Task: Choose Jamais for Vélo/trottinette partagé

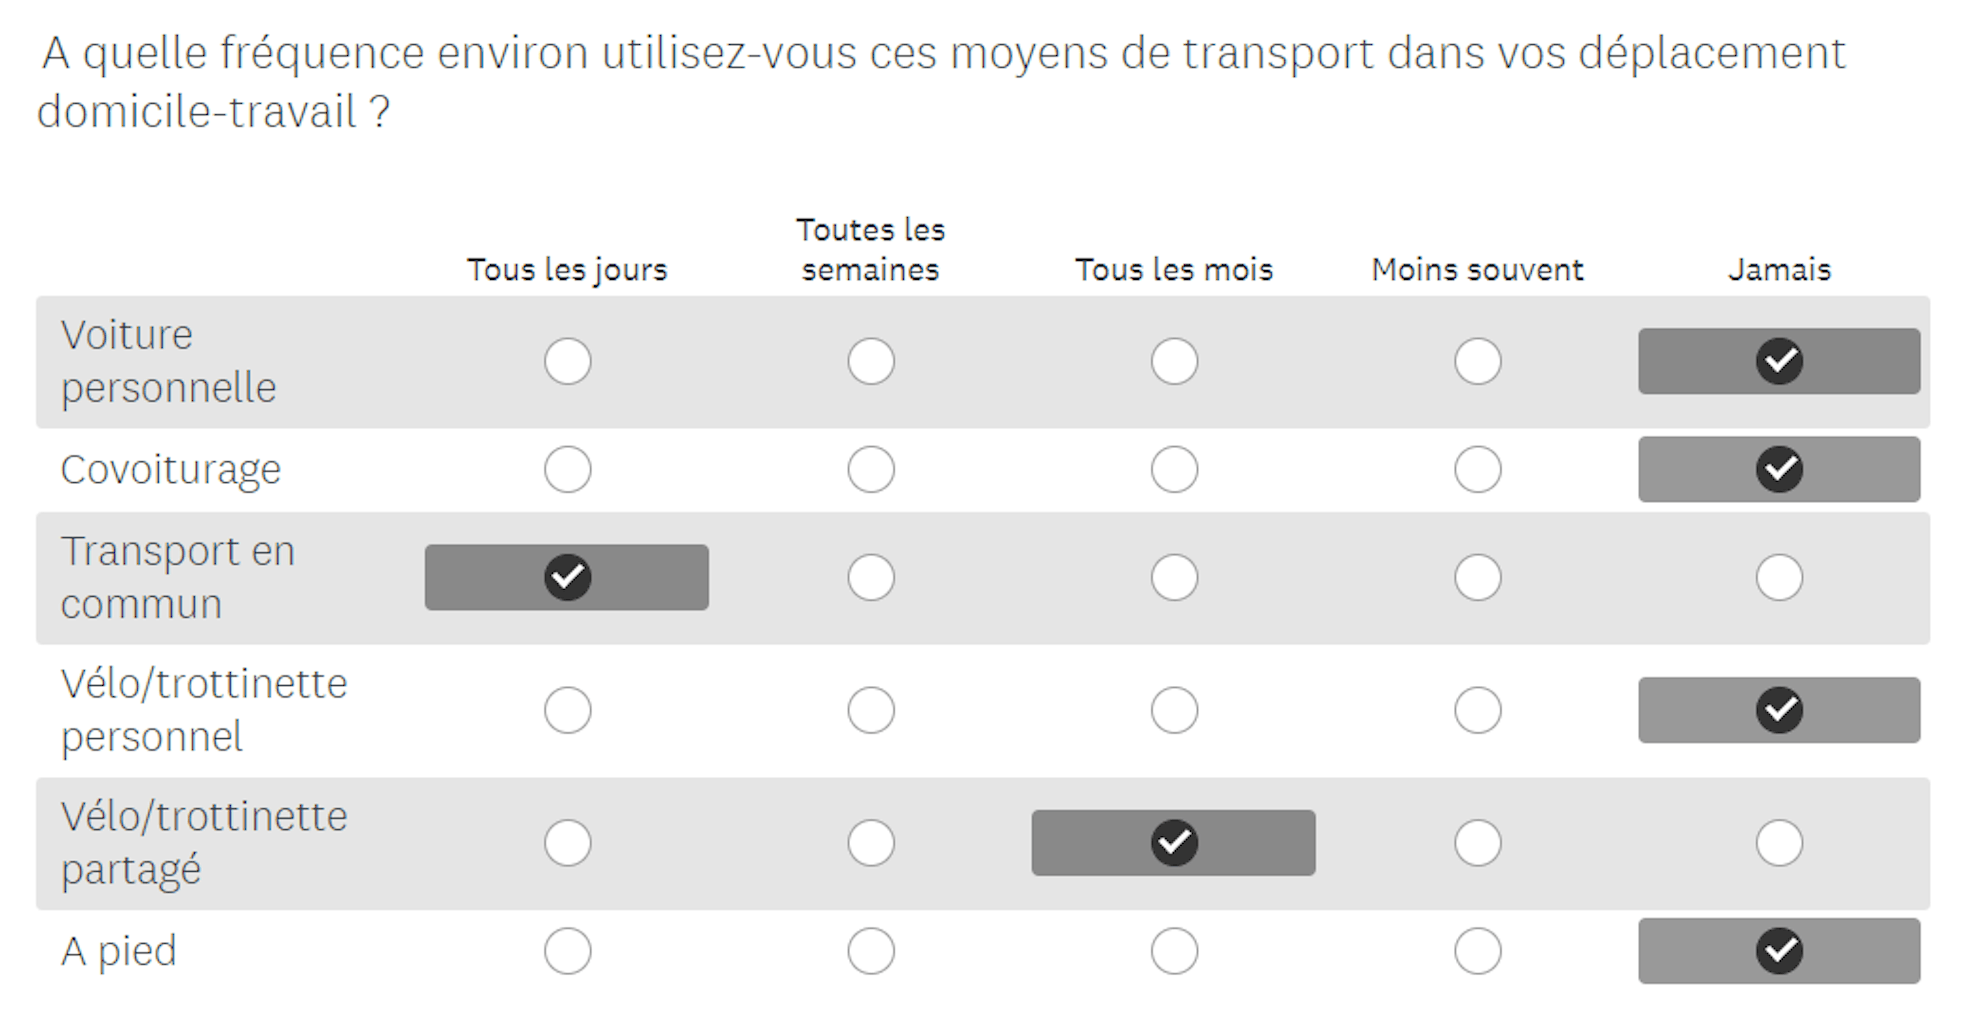Action: (1779, 842)
